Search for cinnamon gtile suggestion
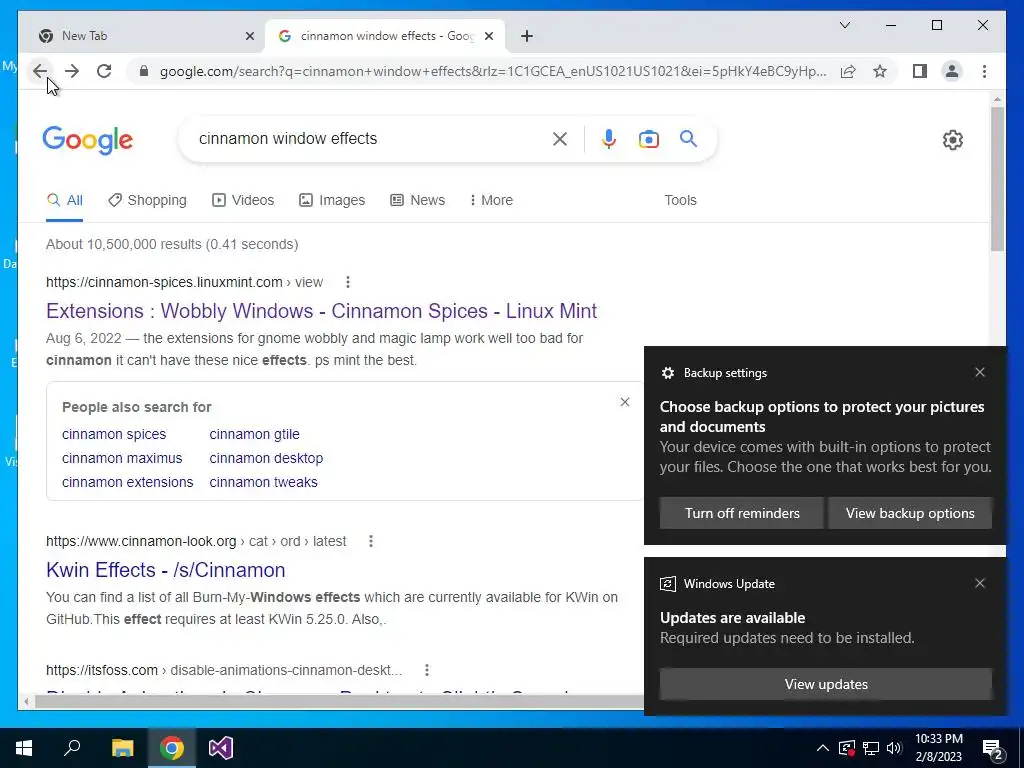 tap(254, 434)
